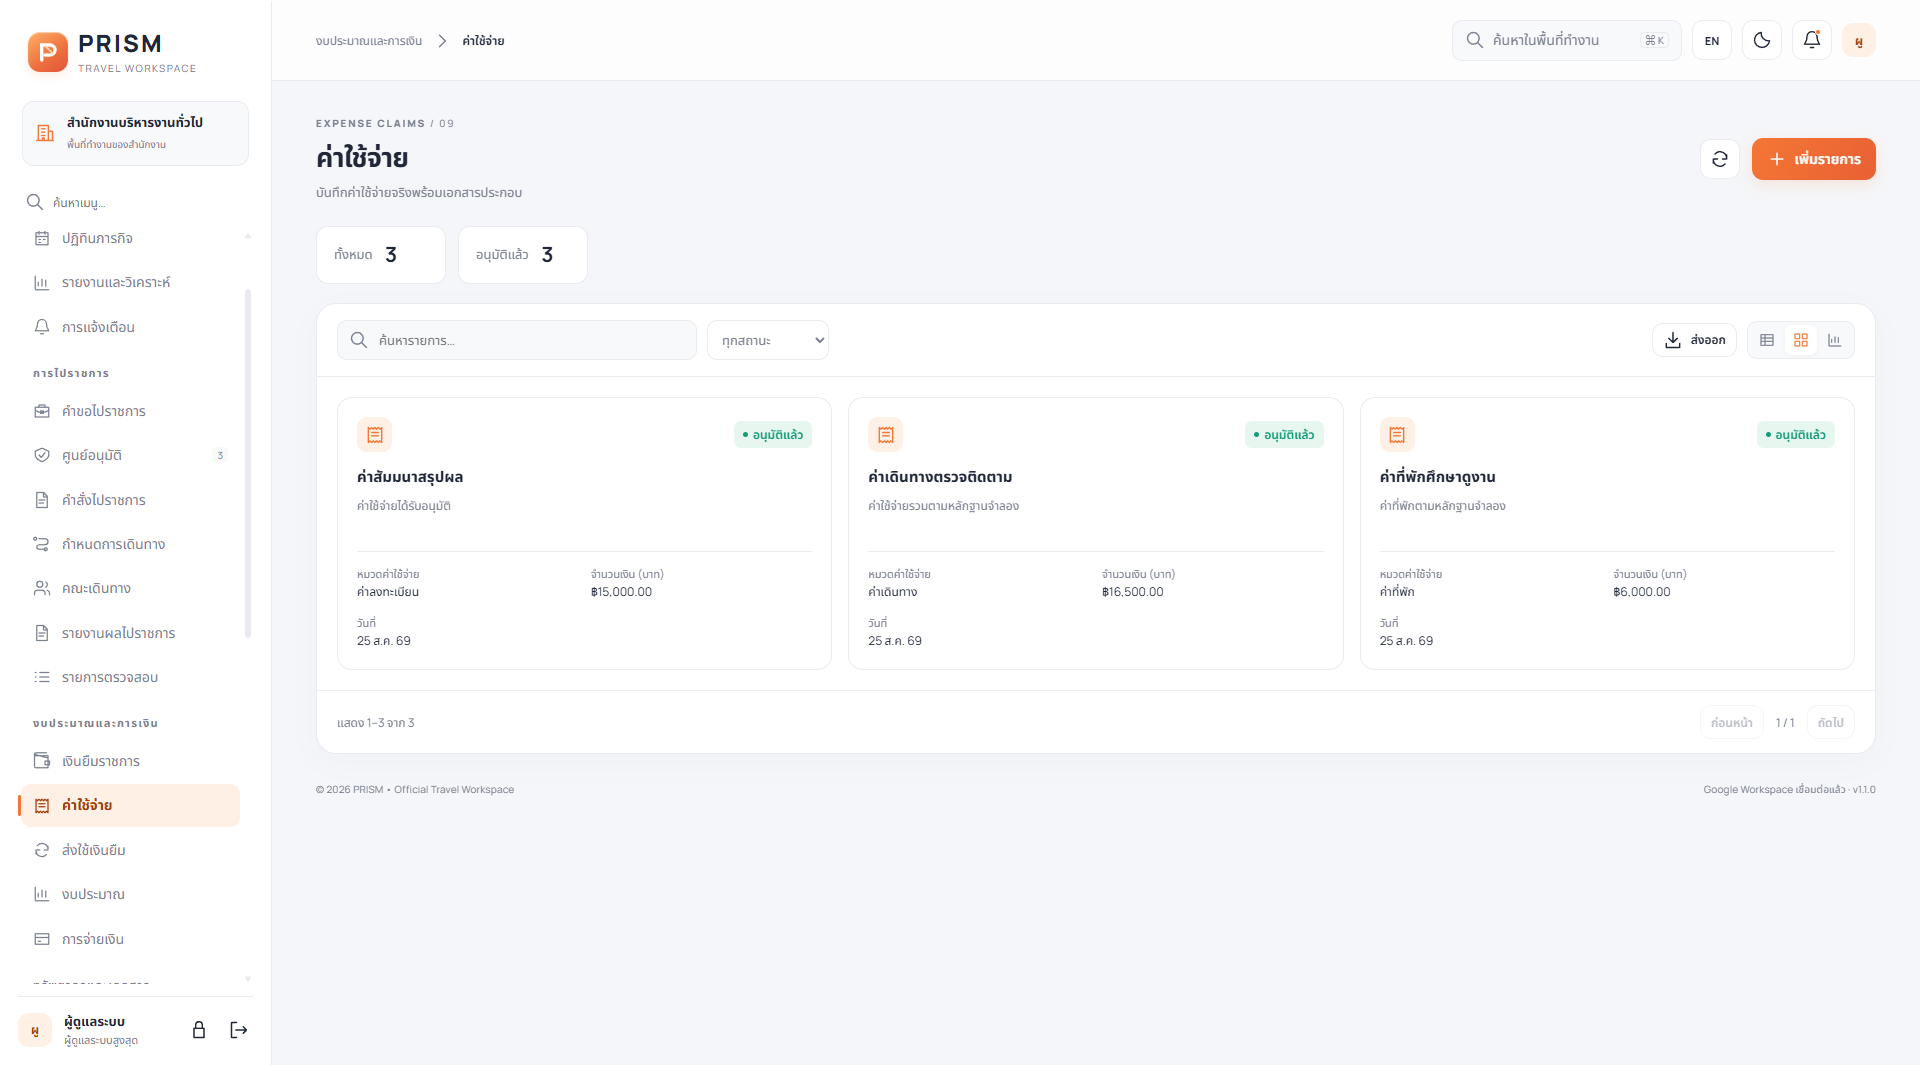Viewport: 1920px width, 1065px height.
Task: Switch language with the EN button
Action: (1712, 40)
